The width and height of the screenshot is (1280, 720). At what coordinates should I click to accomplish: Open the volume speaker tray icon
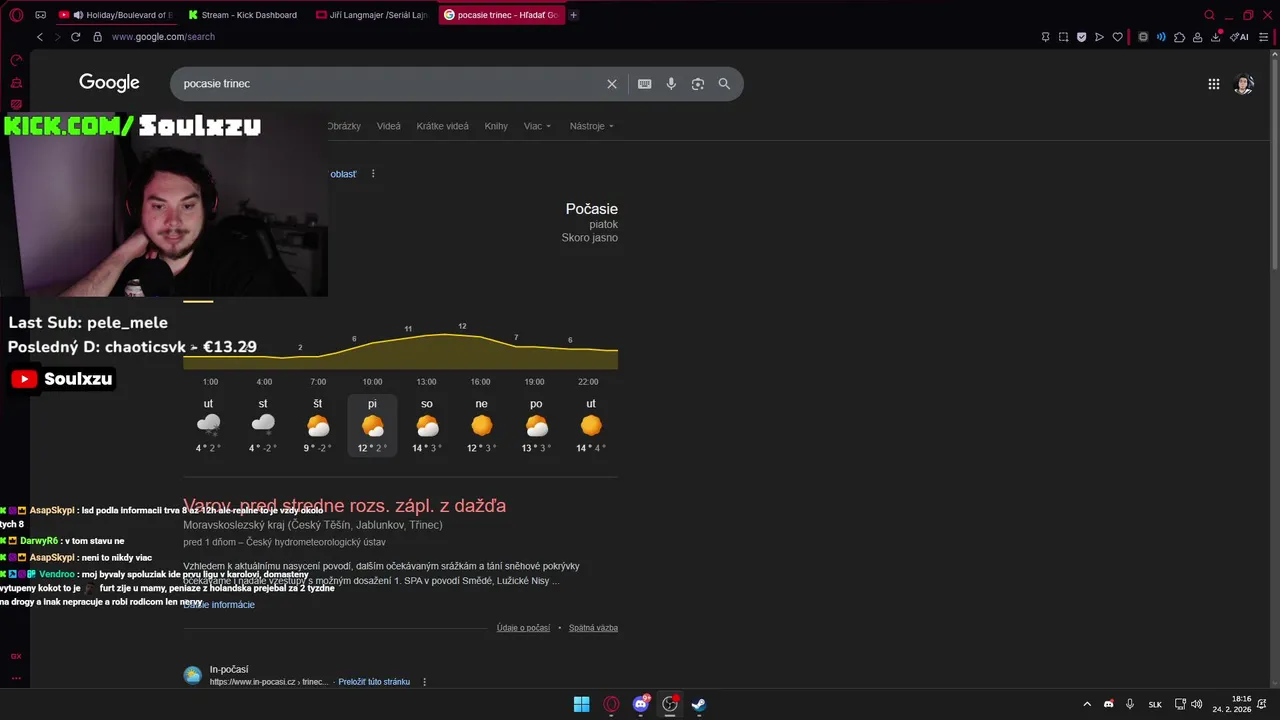1197,704
